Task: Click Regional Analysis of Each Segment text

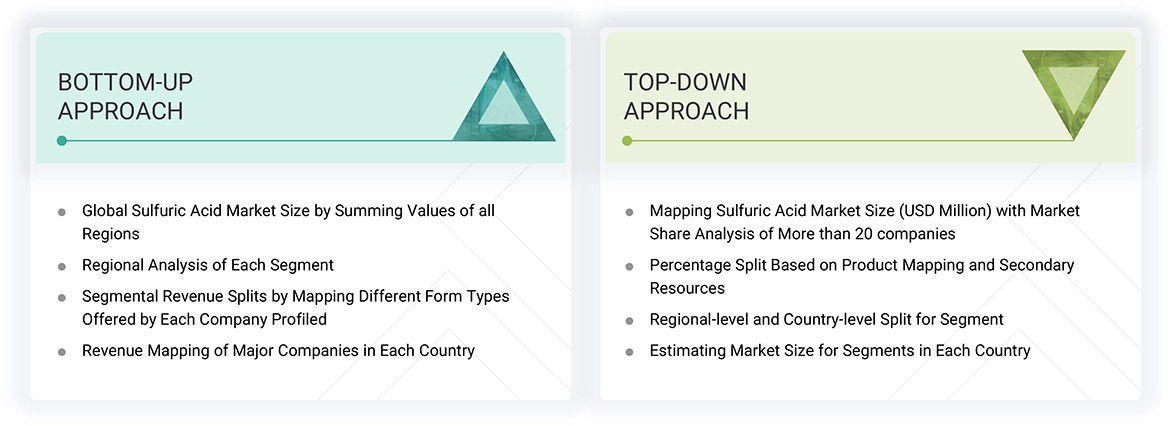Action: 208,265
